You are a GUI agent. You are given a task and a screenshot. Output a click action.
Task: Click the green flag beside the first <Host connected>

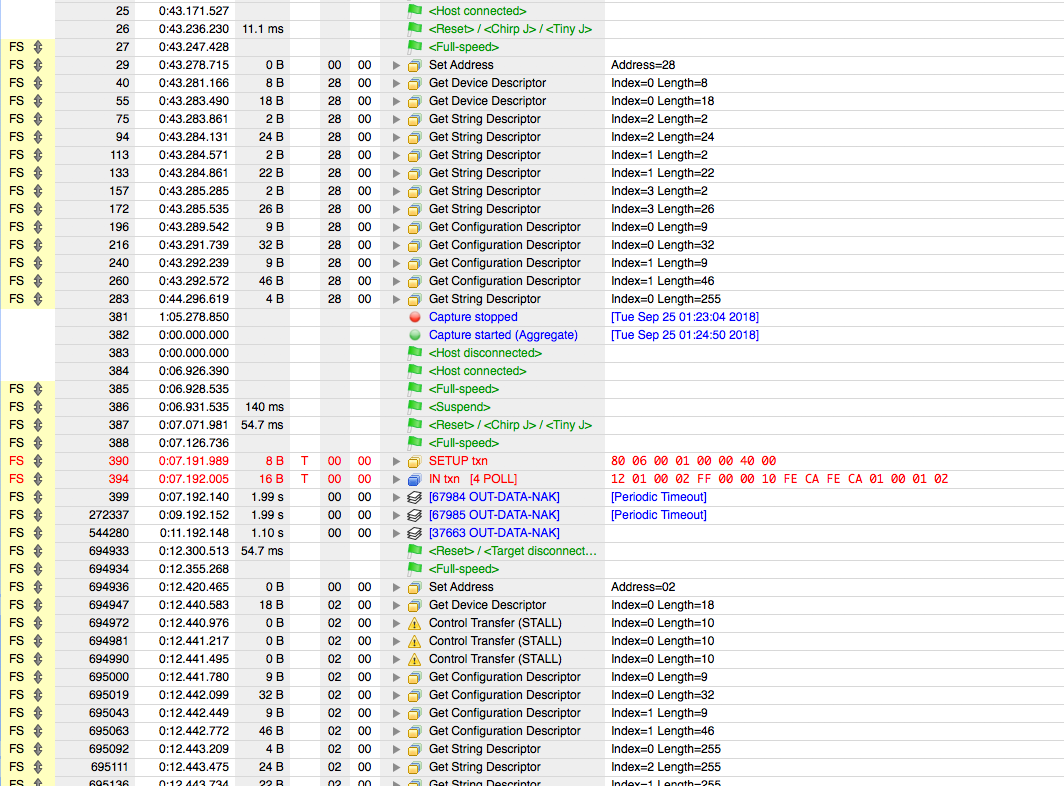point(415,11)
